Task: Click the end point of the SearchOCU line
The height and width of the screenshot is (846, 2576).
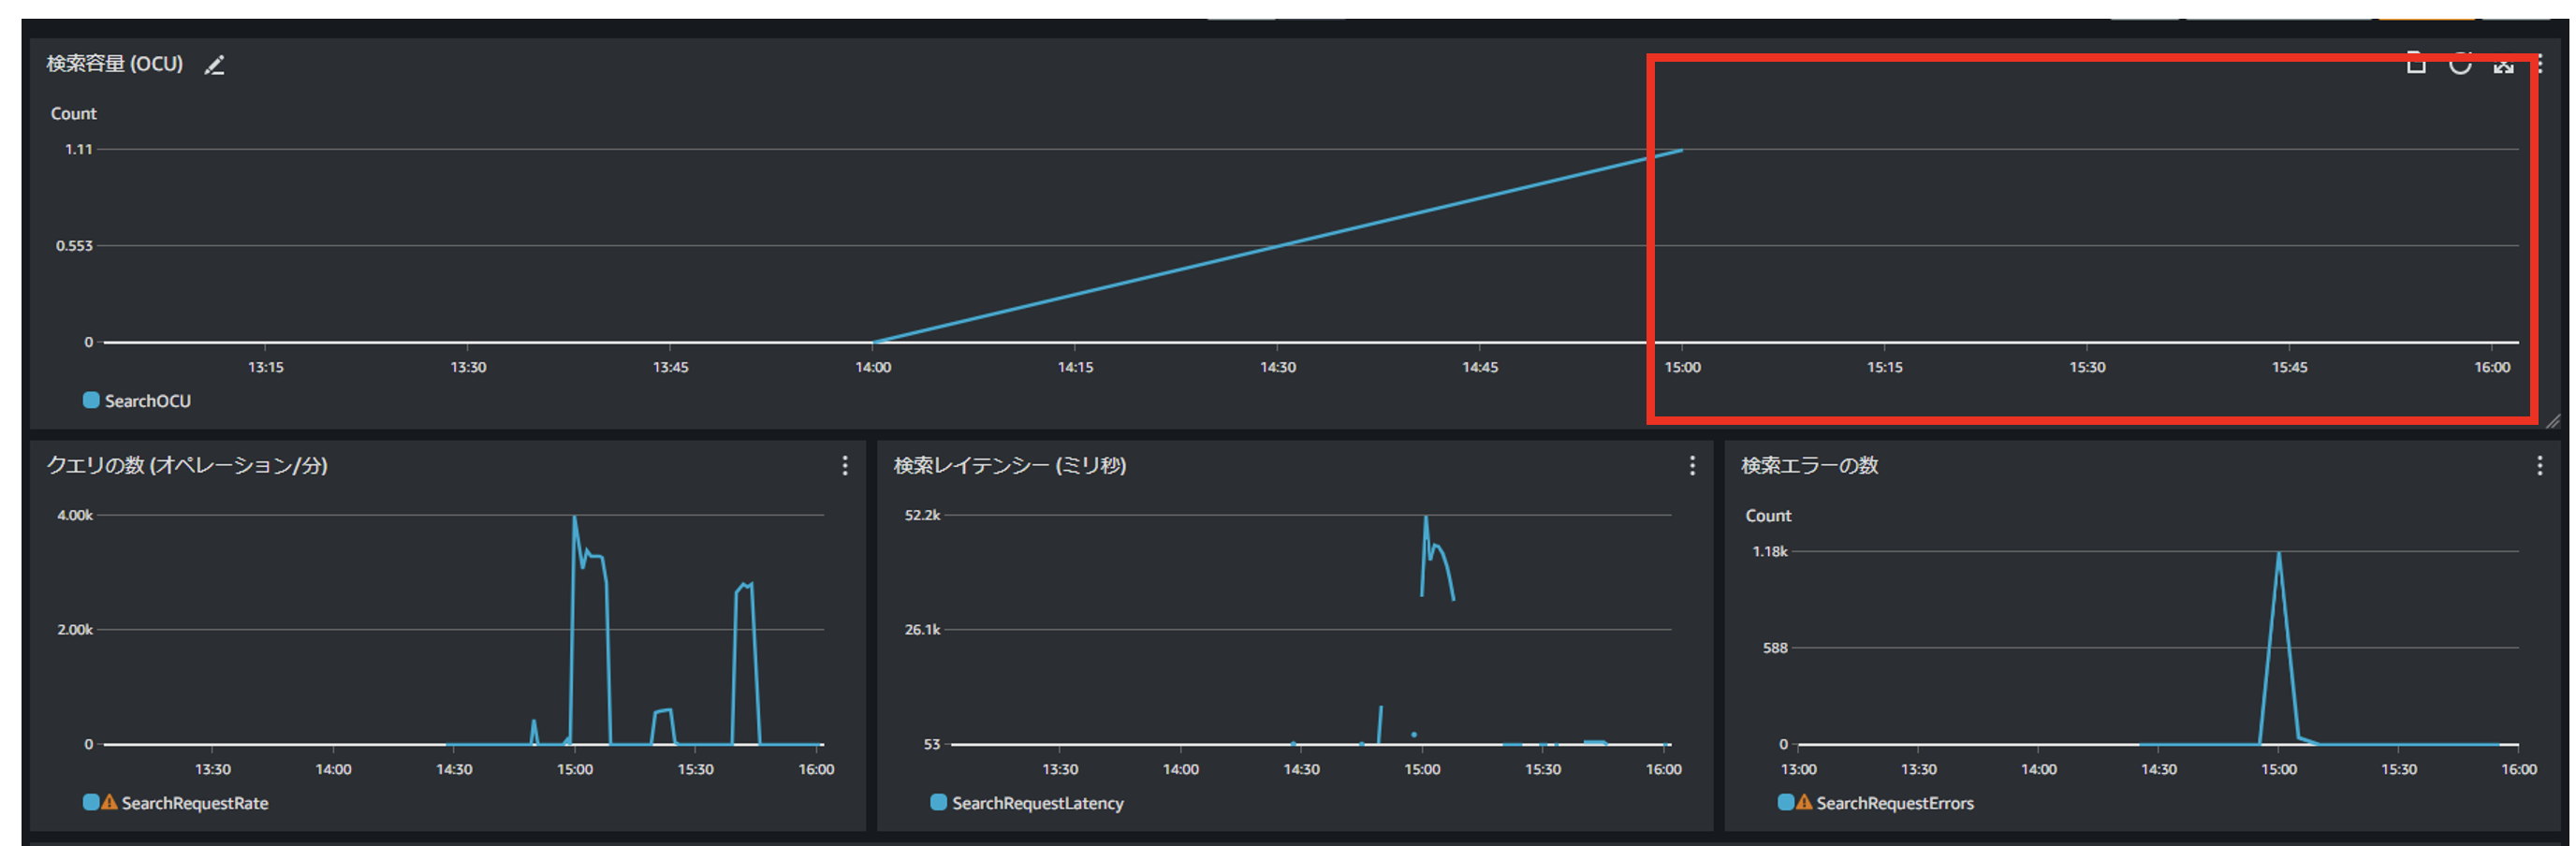Action: [x=1682, y=151]
